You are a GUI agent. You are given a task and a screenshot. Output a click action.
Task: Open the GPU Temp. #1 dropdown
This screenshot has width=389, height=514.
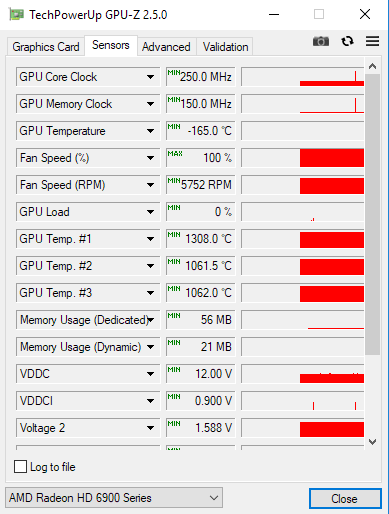[88, 239]
